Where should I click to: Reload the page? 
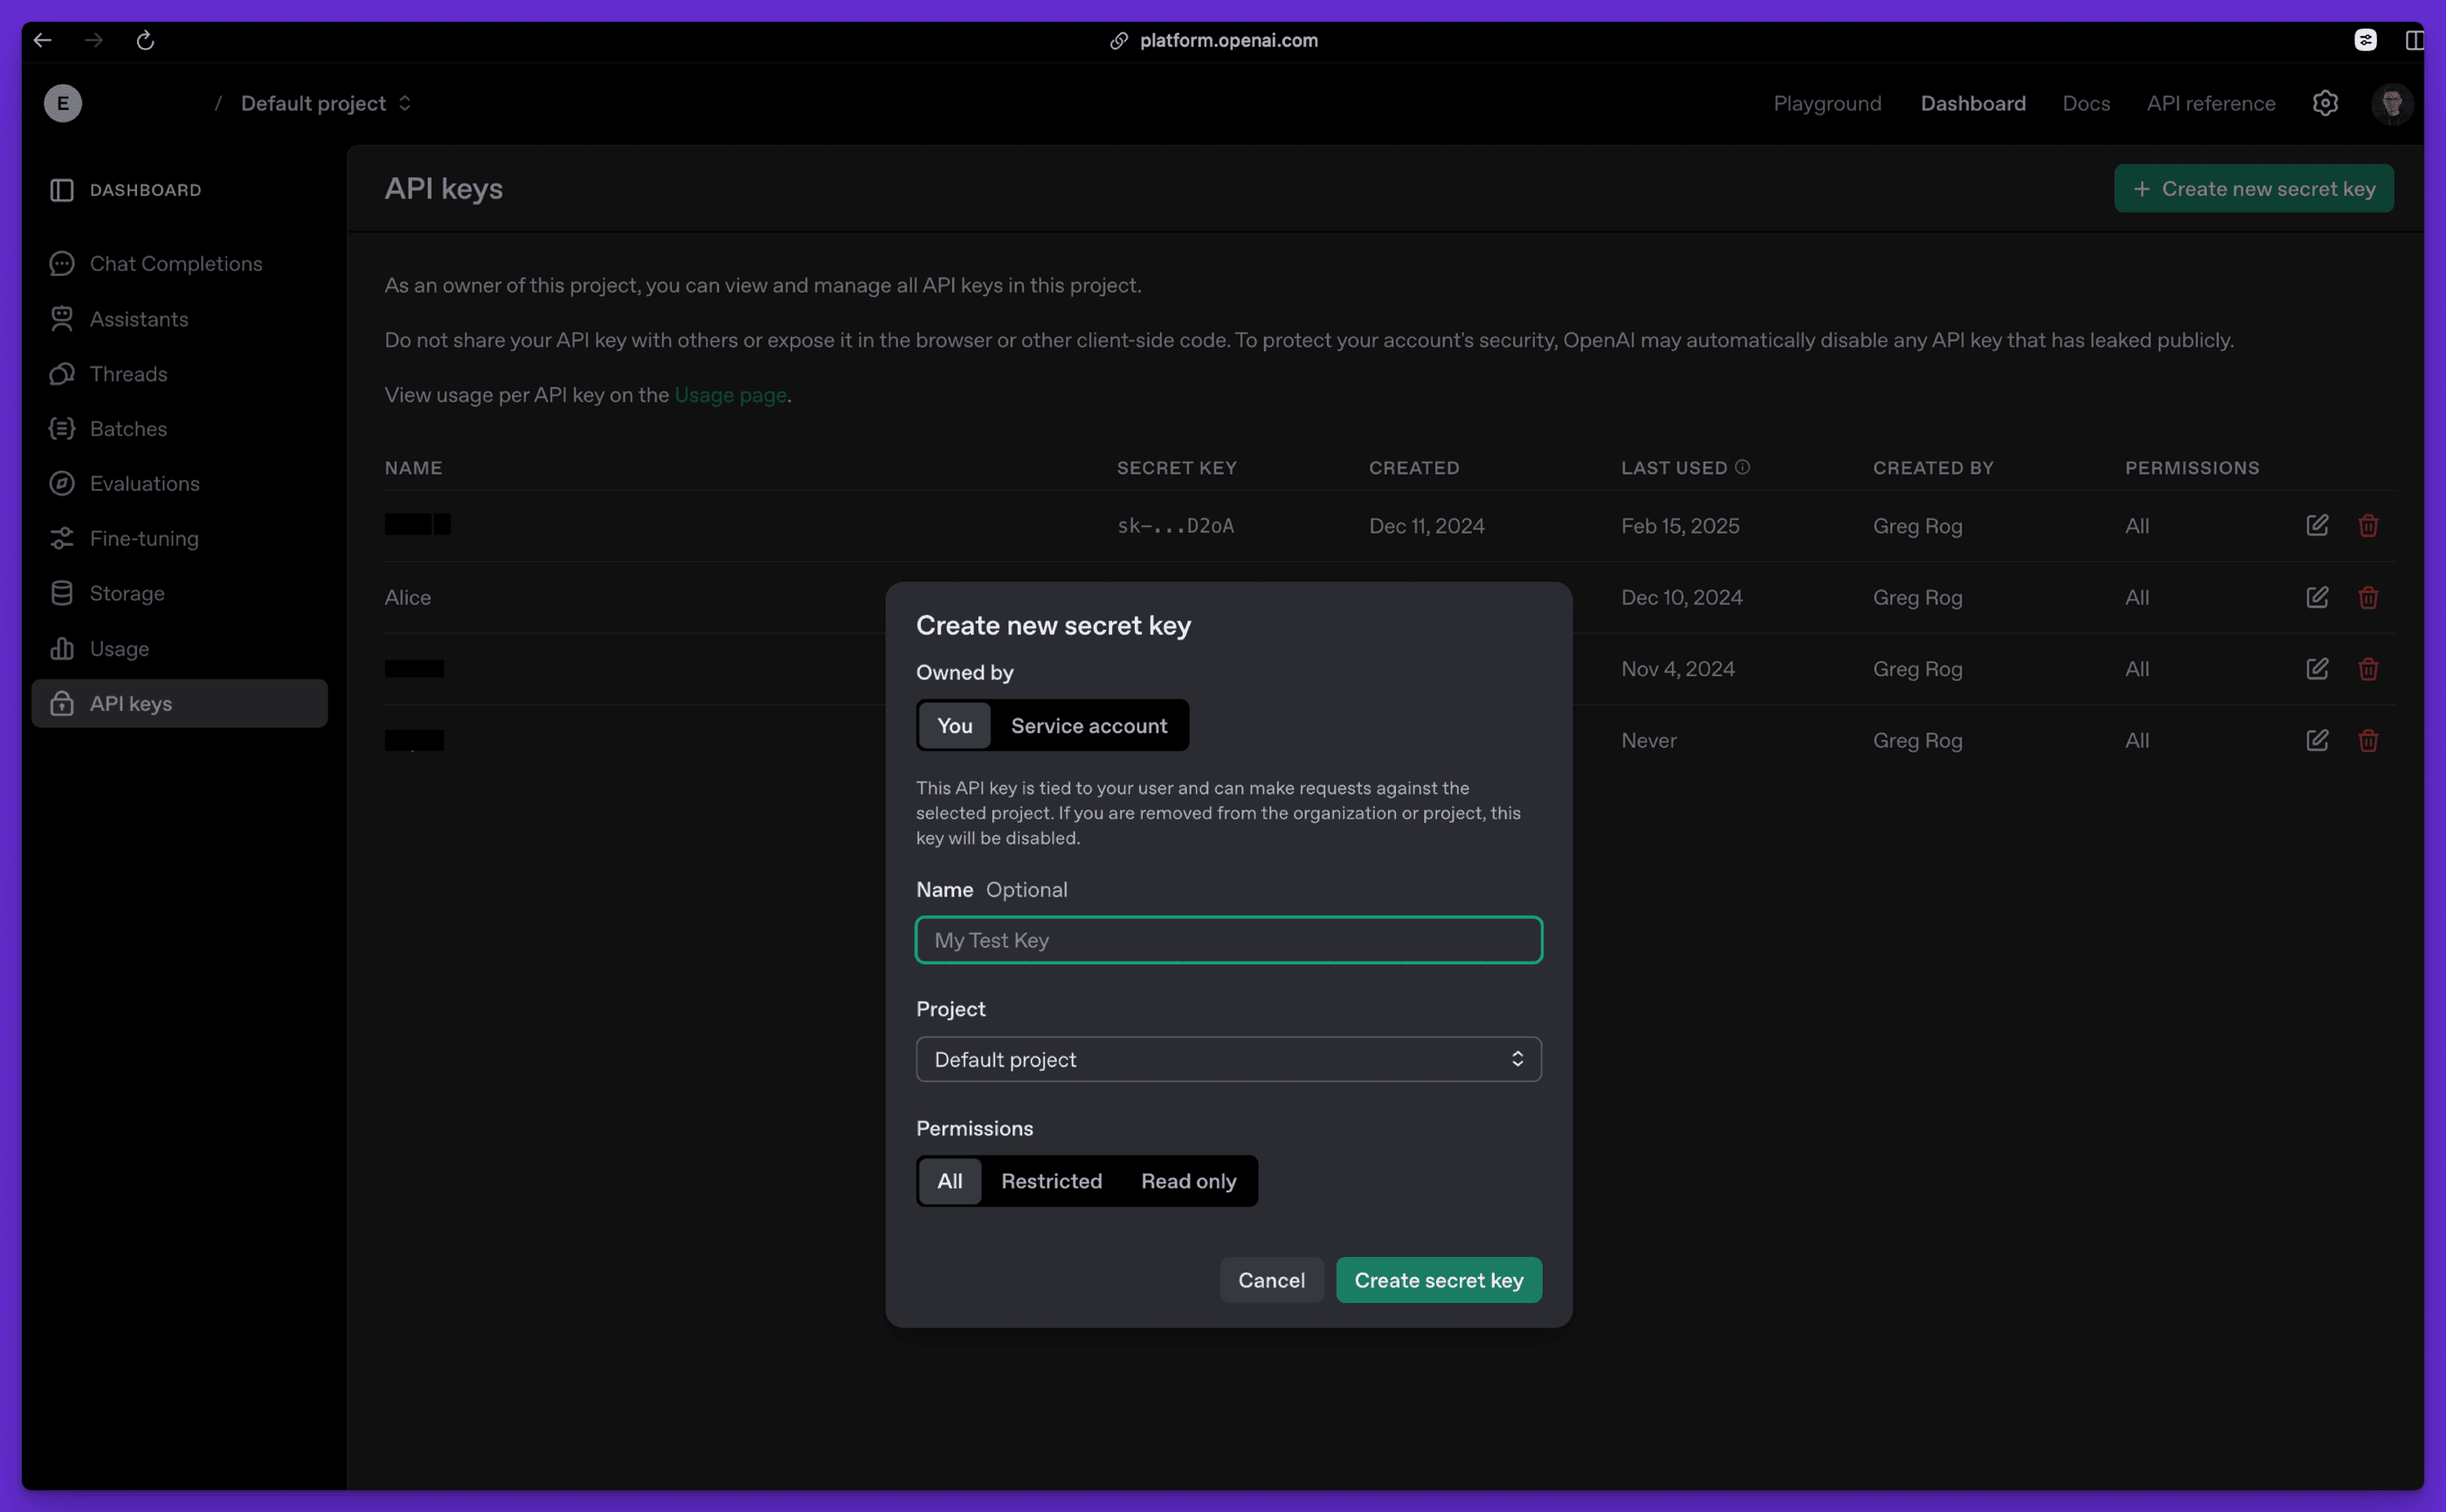145,40
